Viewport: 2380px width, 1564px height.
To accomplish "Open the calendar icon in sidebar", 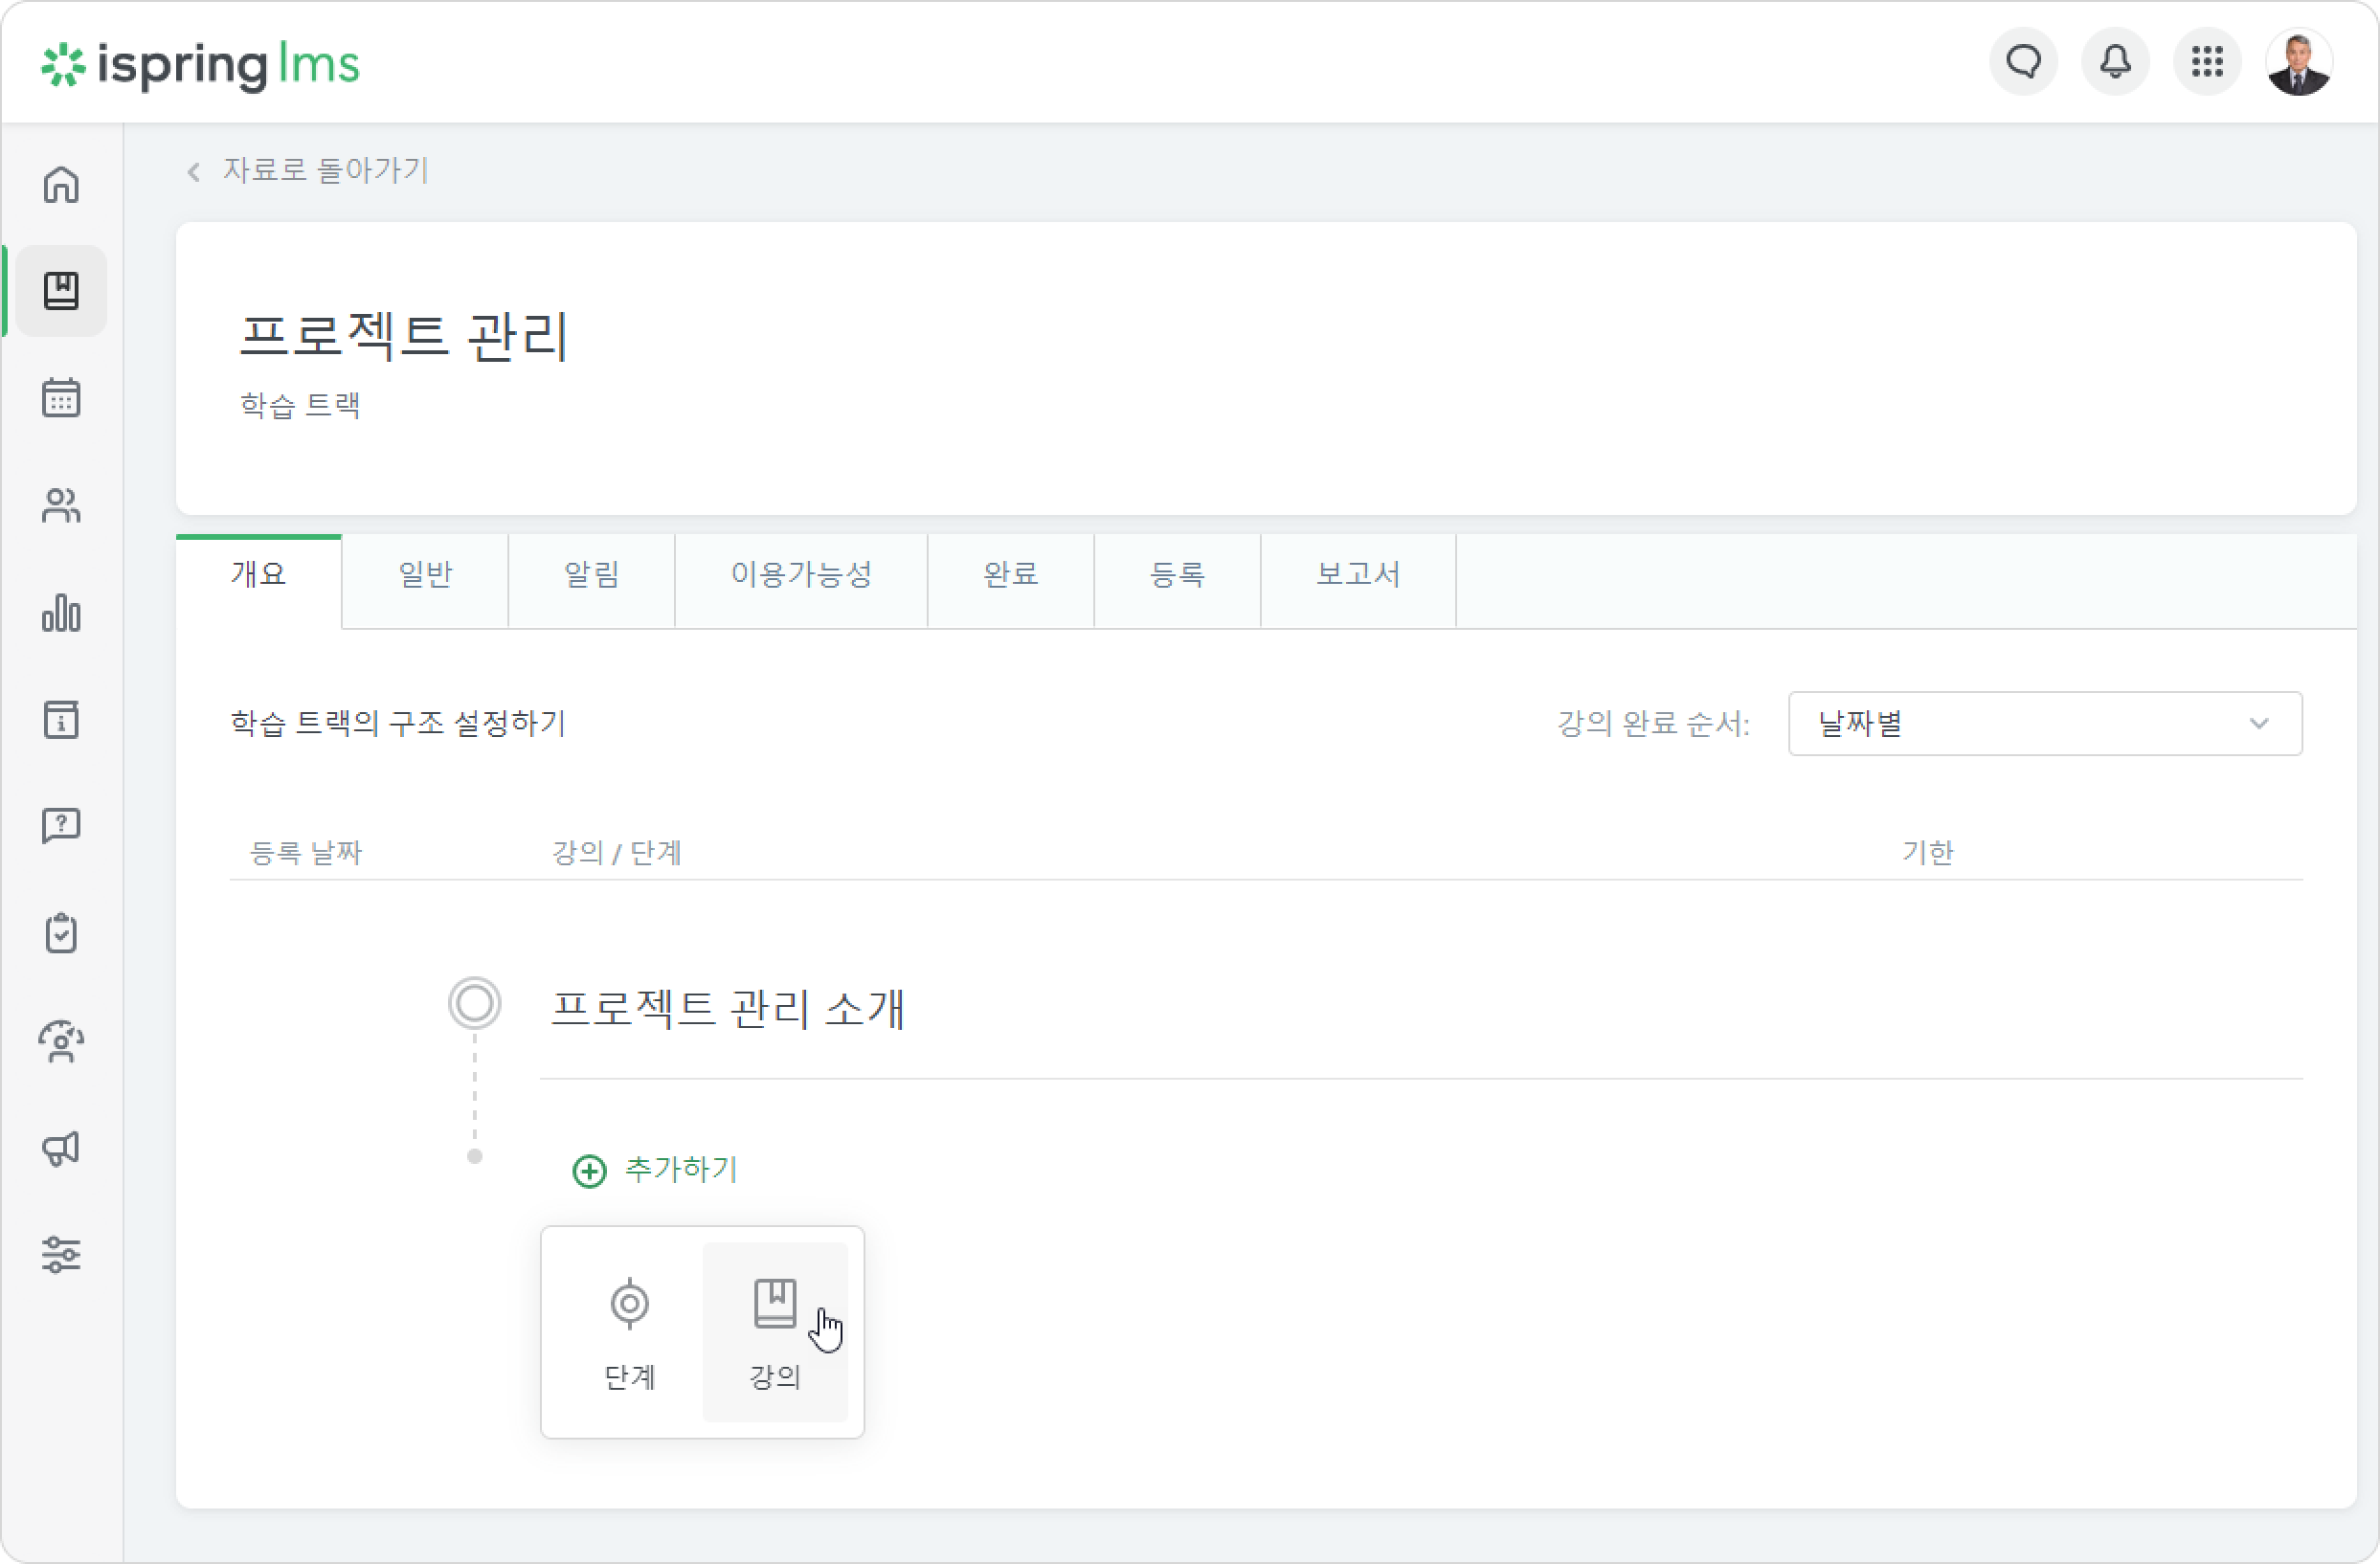I will (61, 398).
